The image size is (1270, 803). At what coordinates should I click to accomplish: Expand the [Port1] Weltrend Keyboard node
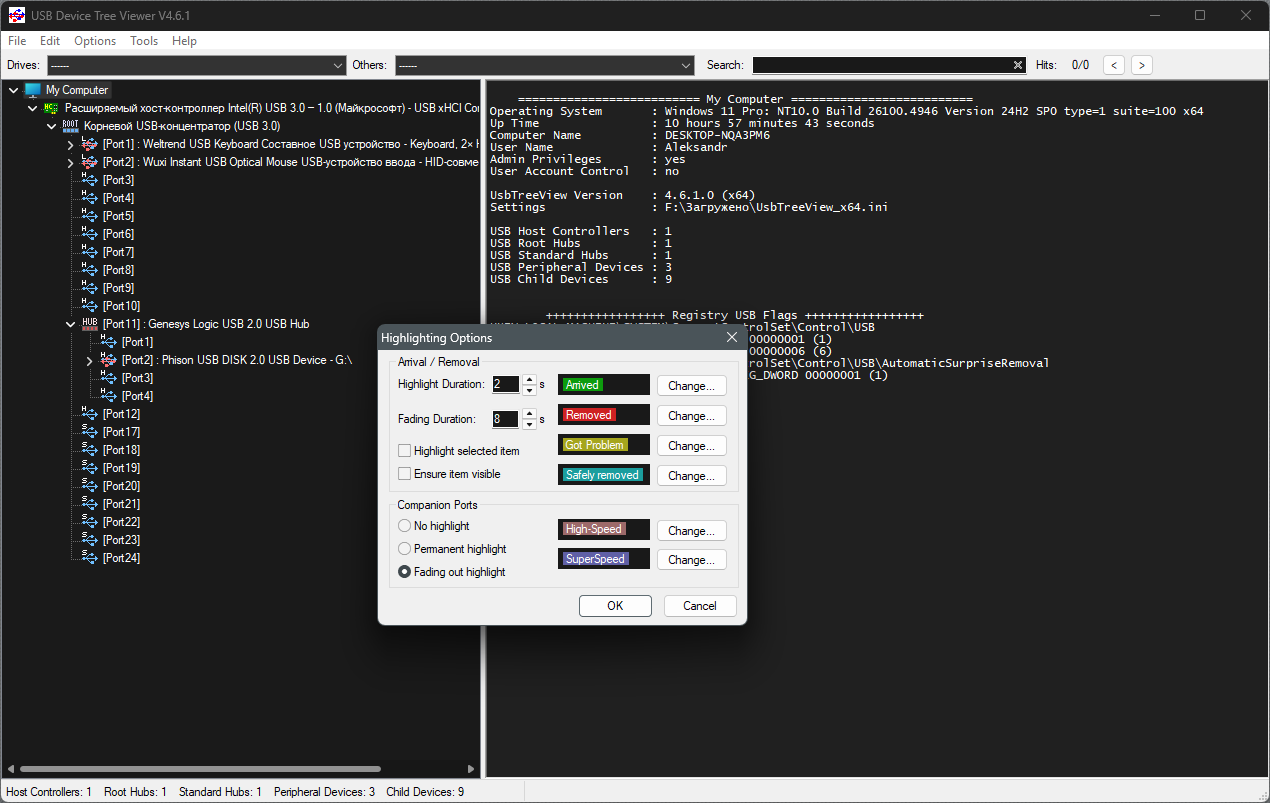(71, 144)
